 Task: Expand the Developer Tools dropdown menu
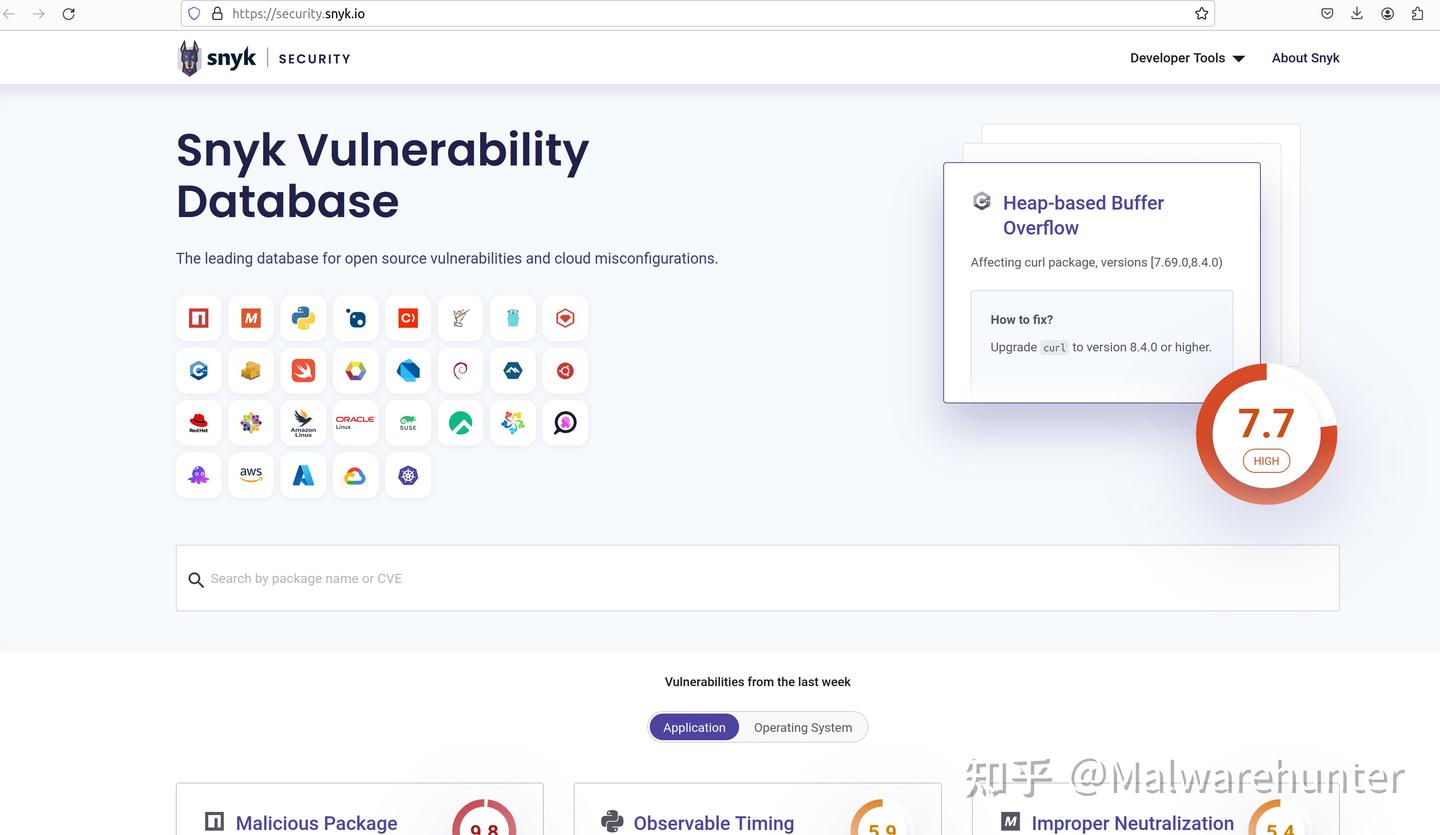point(1187,58)
